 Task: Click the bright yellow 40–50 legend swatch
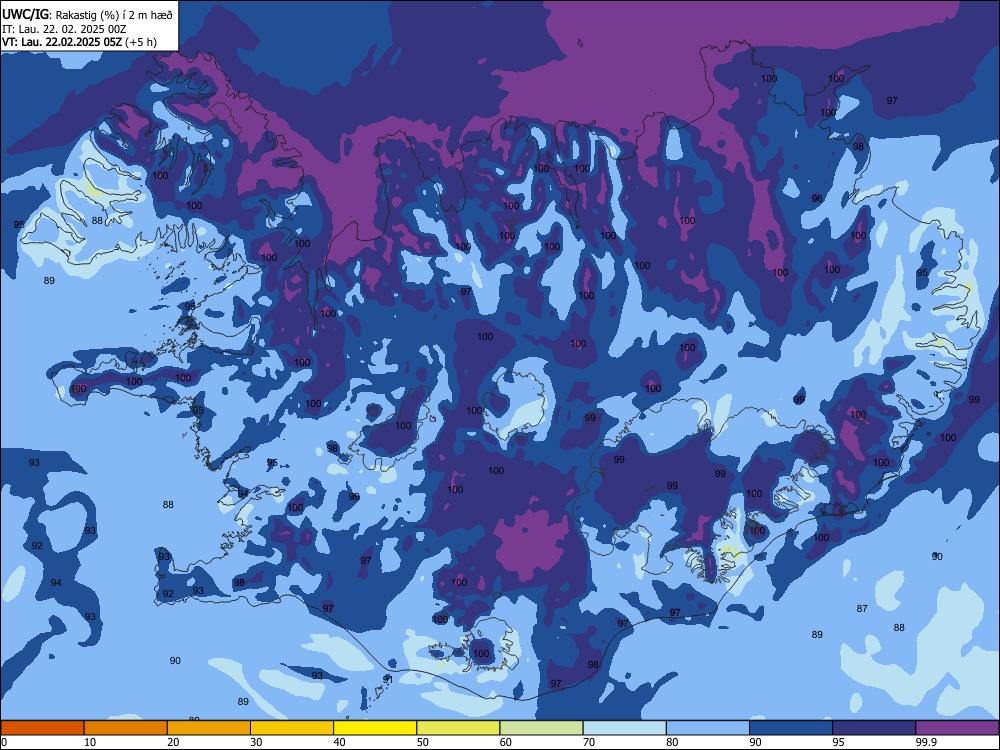pos(375,728)
